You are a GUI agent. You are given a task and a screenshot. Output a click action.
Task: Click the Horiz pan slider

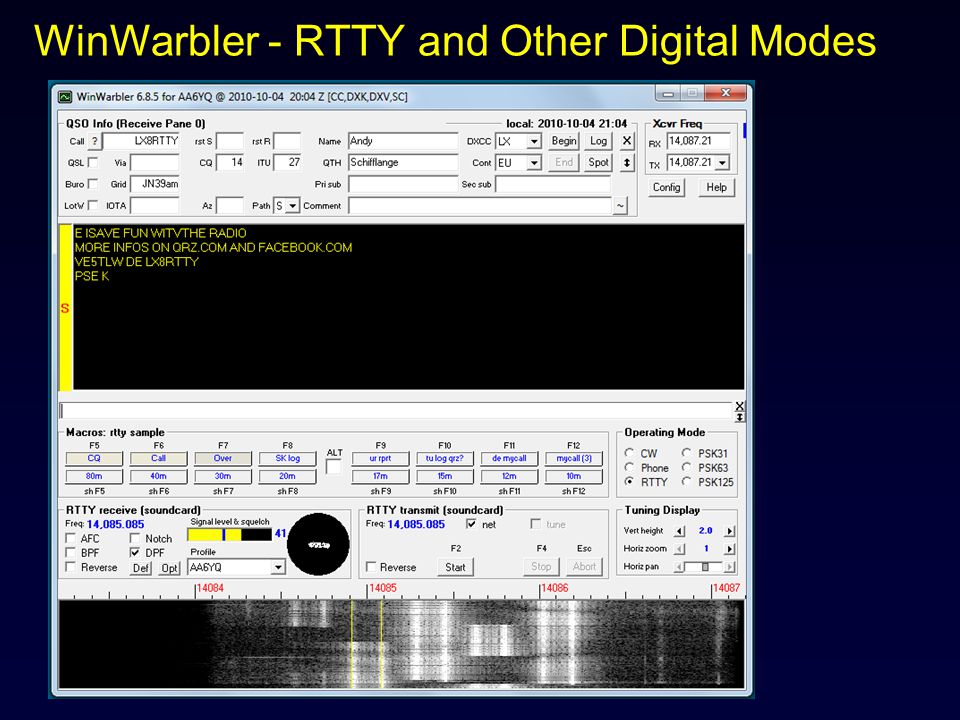point(705,567)
